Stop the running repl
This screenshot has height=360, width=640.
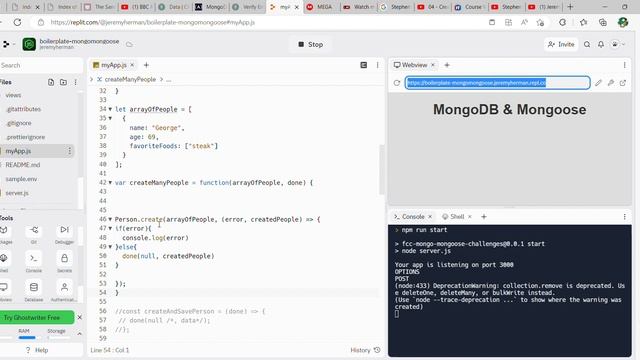311,44
